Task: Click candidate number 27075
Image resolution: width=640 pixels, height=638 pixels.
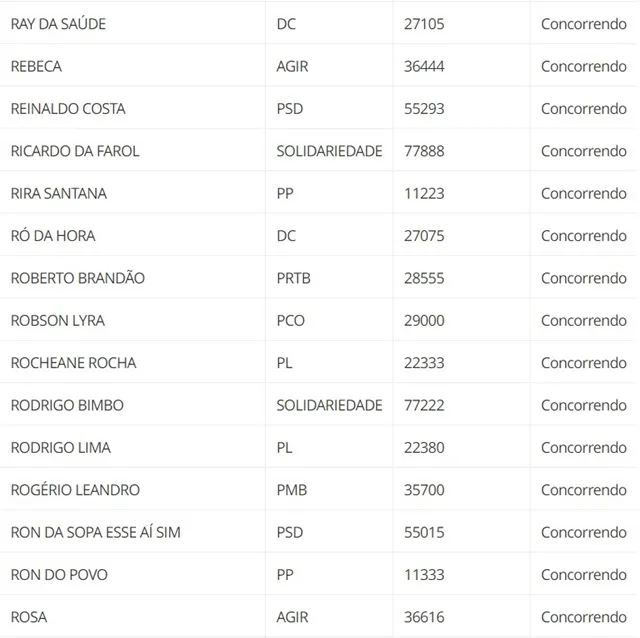Action: pos(424,236)
